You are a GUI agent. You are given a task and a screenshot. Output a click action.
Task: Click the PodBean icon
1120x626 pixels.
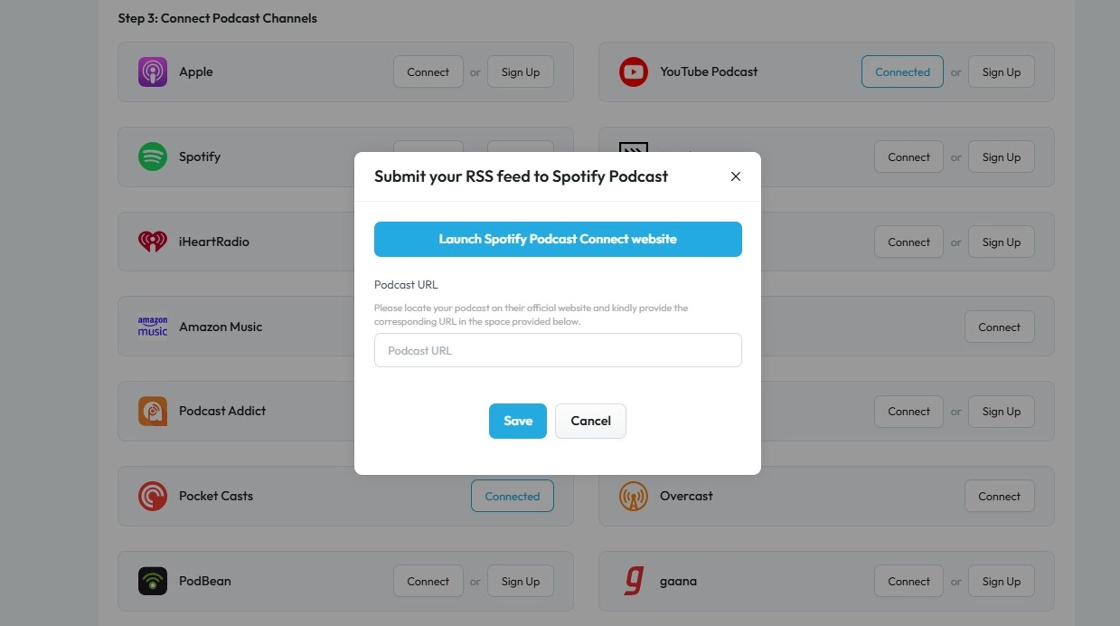click(153, 581)
